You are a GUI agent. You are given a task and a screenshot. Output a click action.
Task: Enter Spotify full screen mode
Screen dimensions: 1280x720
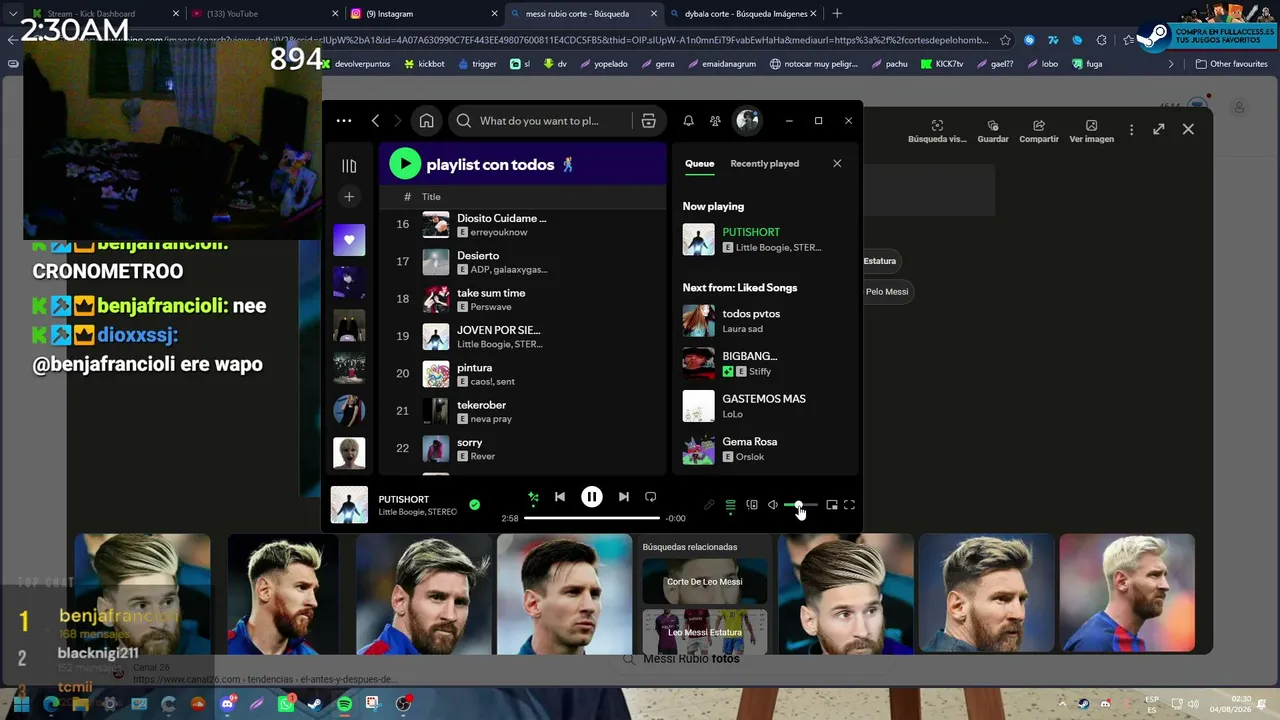pos(849,505)
